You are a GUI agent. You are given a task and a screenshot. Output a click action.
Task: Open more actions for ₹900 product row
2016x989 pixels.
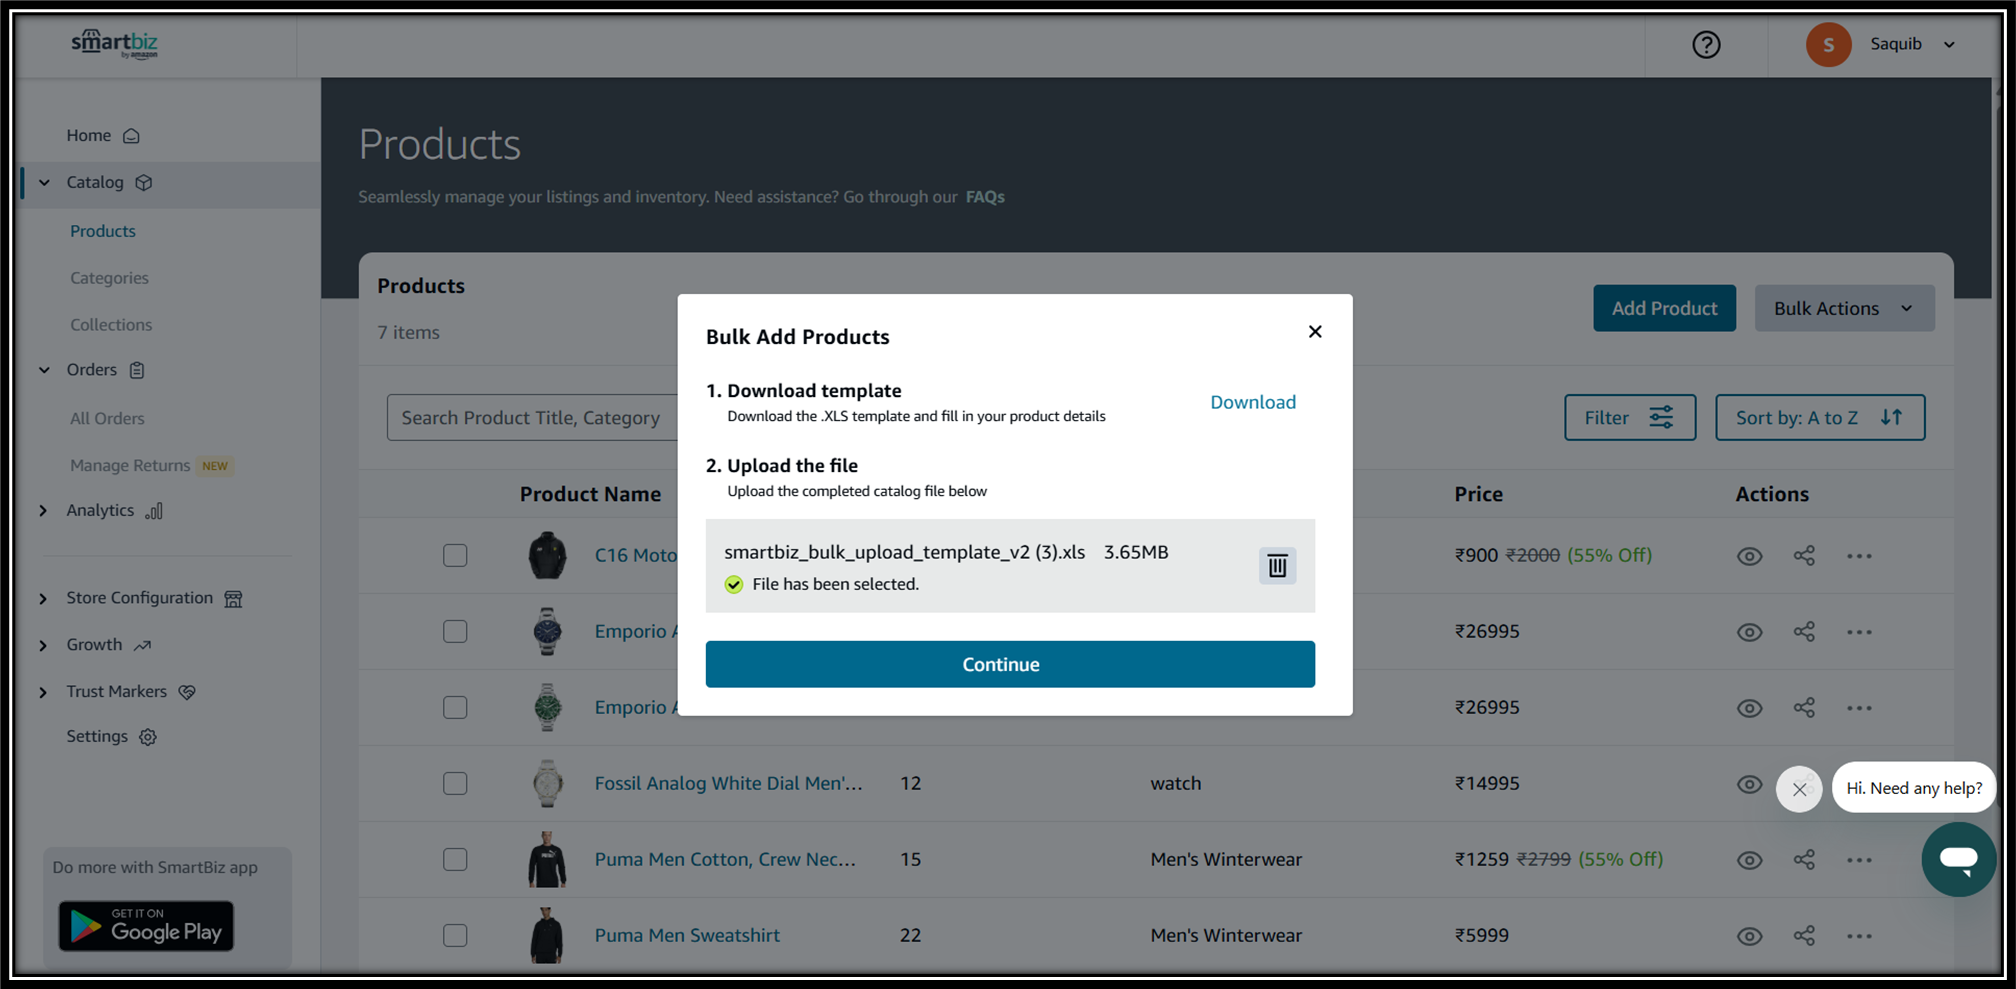1859,556
